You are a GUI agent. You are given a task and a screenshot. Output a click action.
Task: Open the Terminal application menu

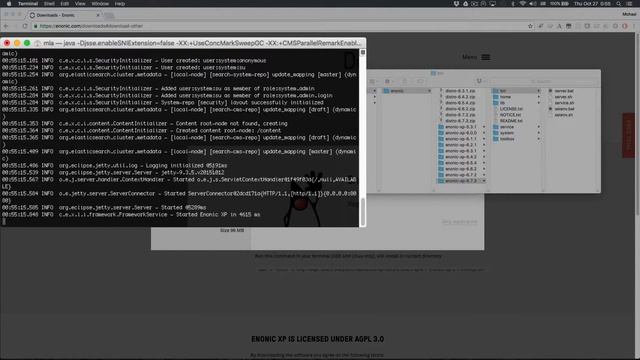pos(28,4)
